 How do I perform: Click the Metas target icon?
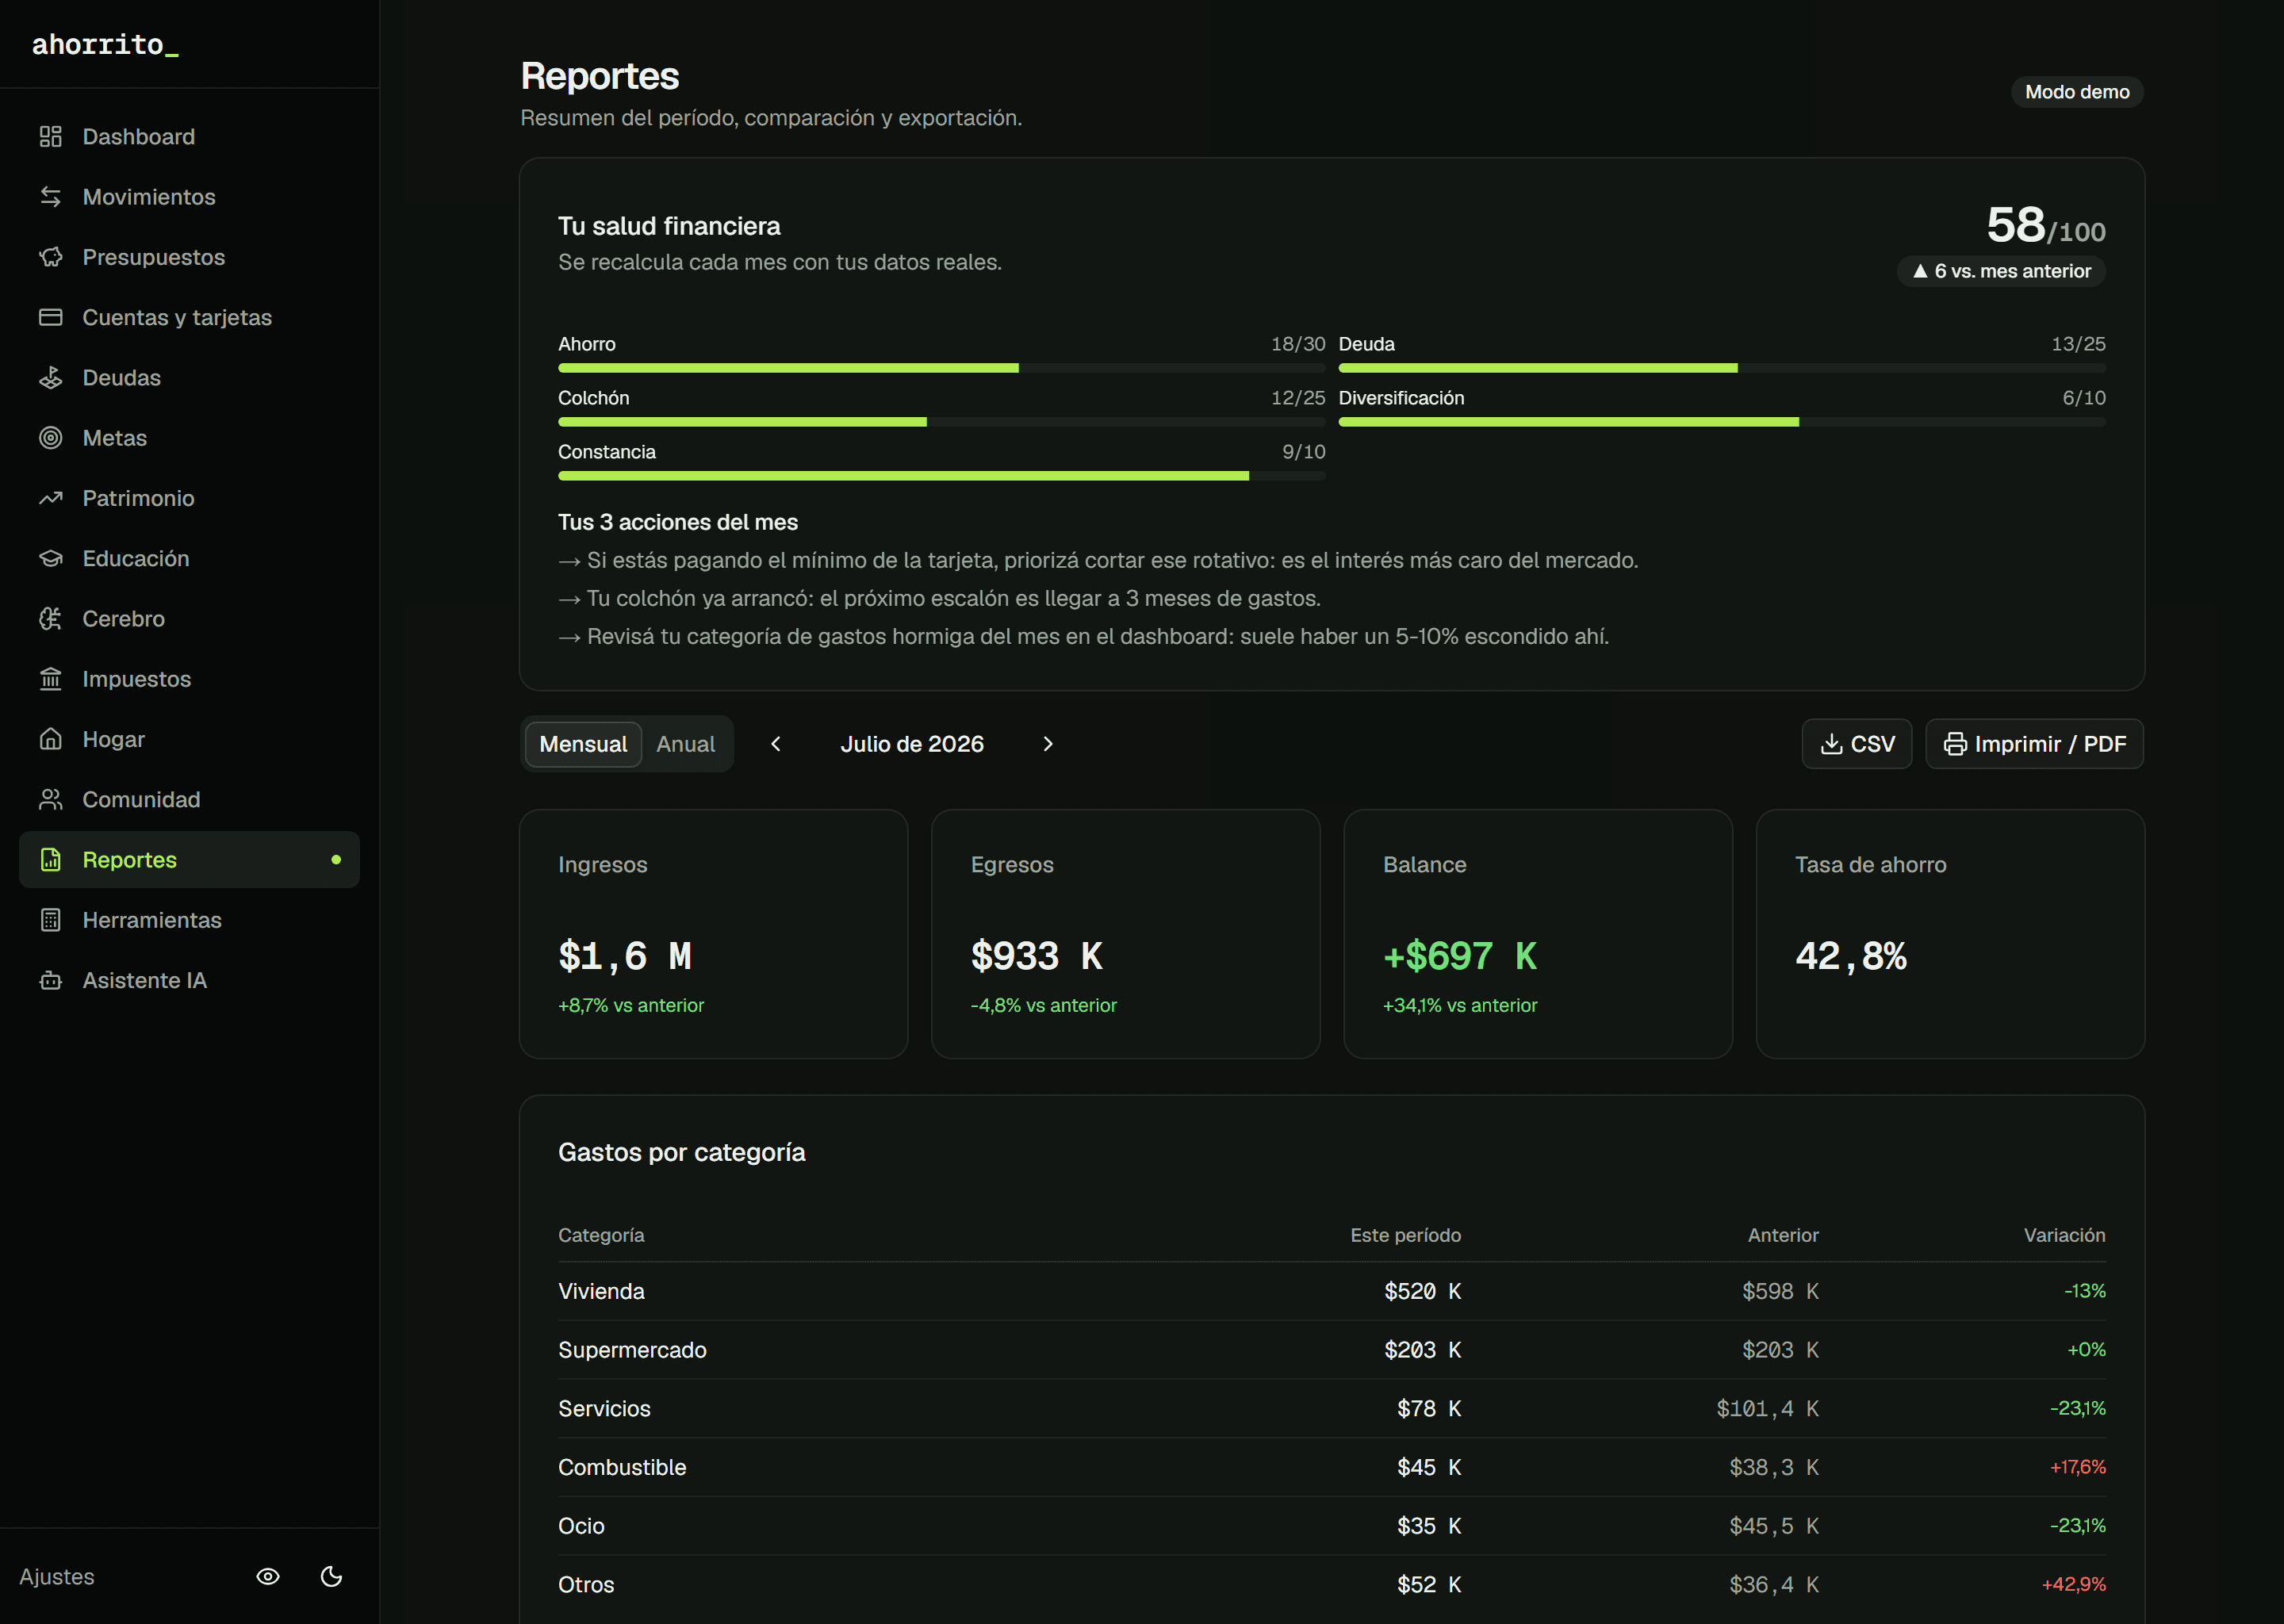[x=51, y=437]
